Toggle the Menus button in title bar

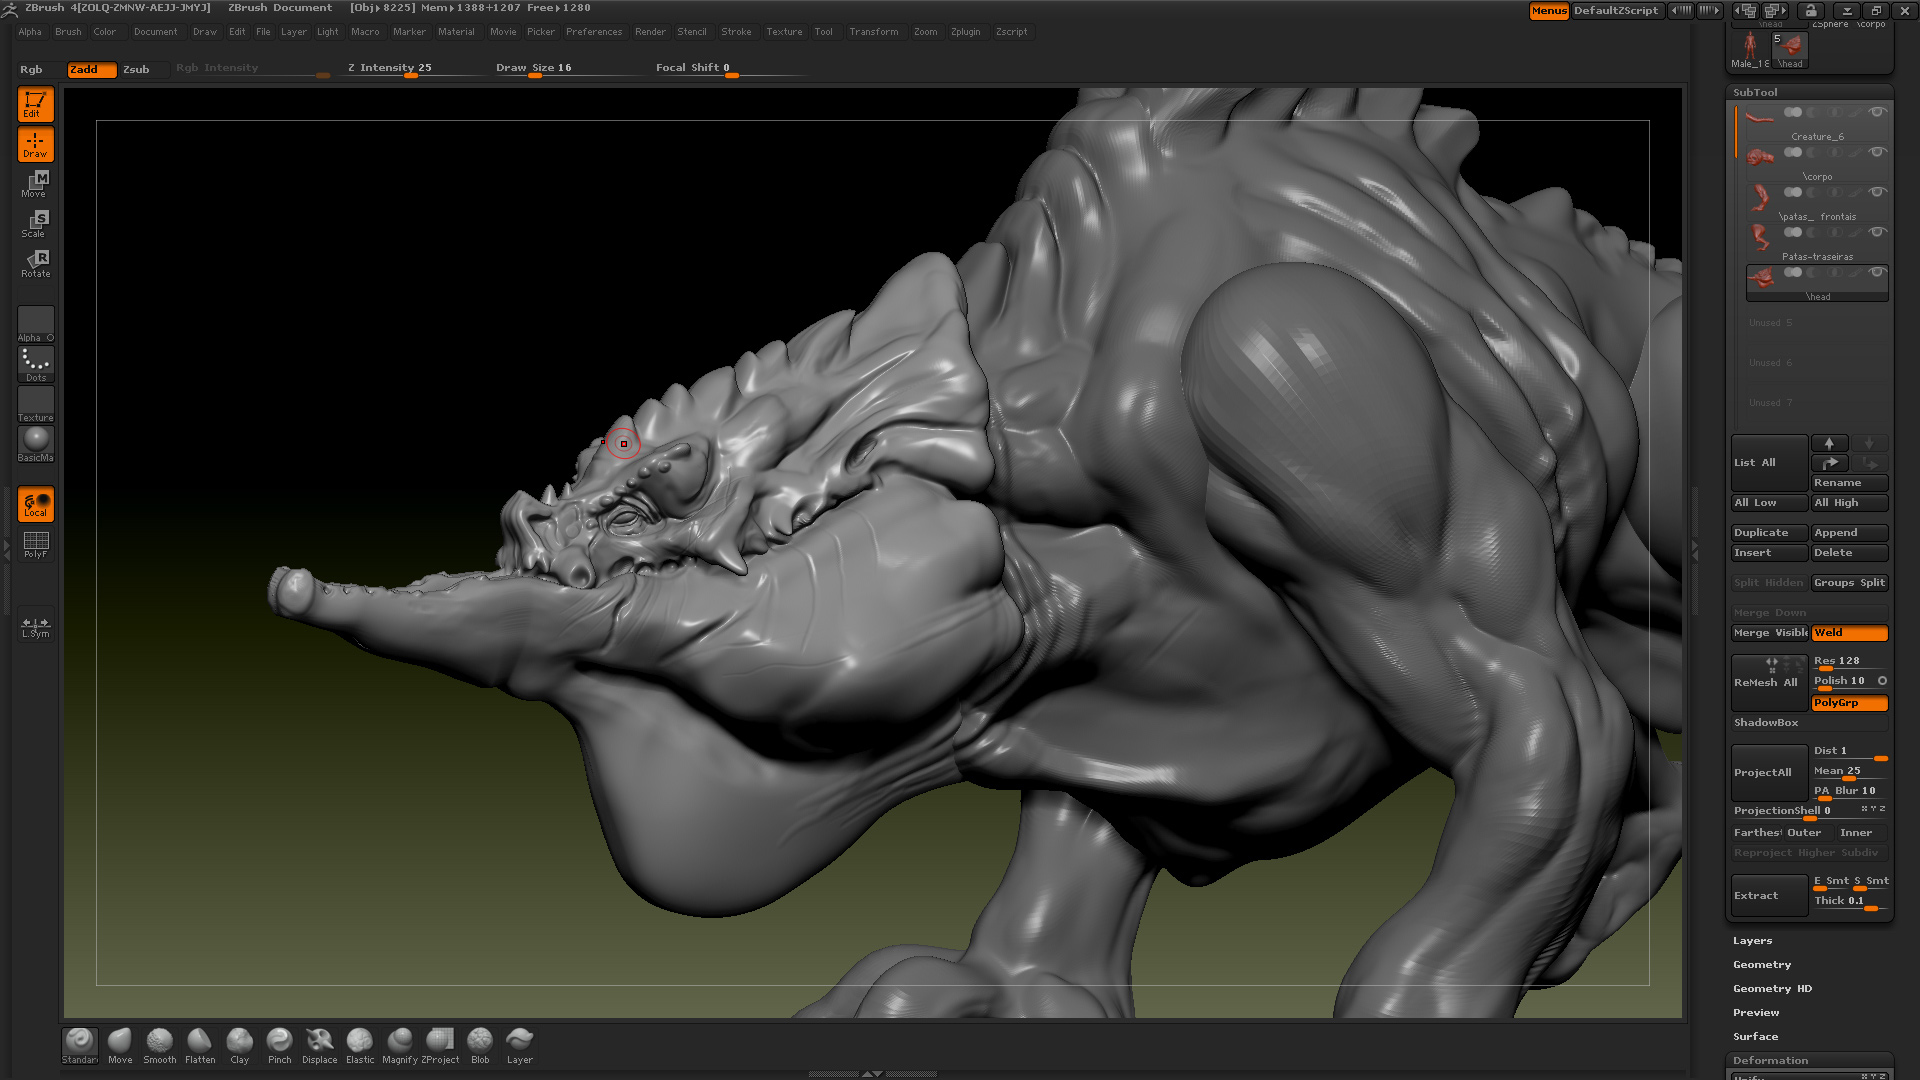[1548, 11]
